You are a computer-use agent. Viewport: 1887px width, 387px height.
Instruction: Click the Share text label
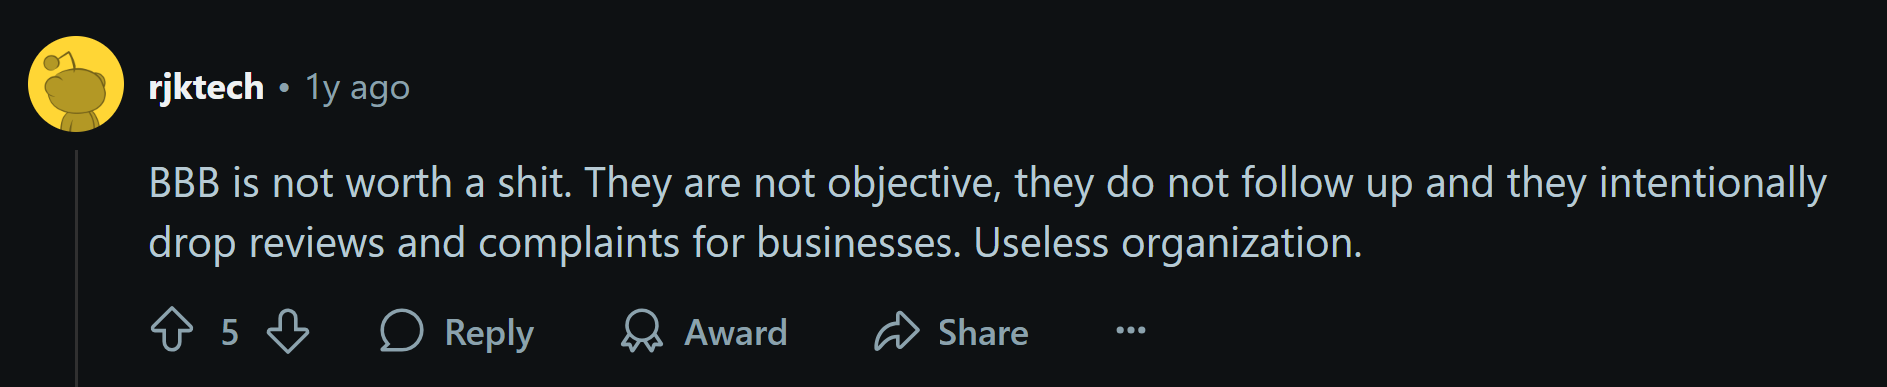(983, 332)
